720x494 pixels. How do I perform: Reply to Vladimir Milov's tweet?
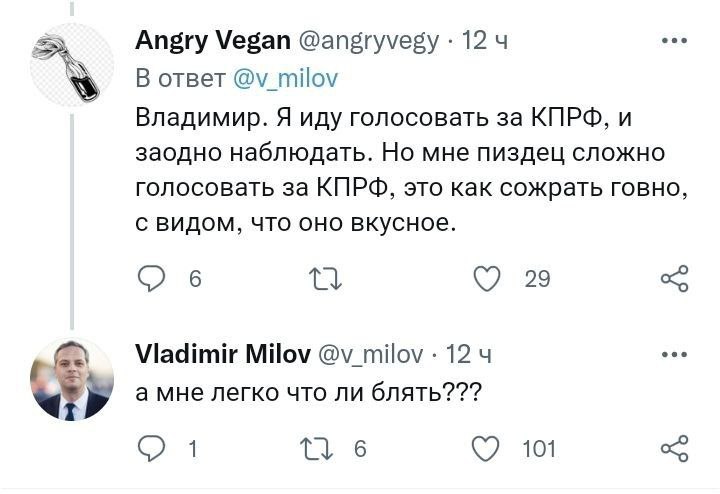click(150, 449)
